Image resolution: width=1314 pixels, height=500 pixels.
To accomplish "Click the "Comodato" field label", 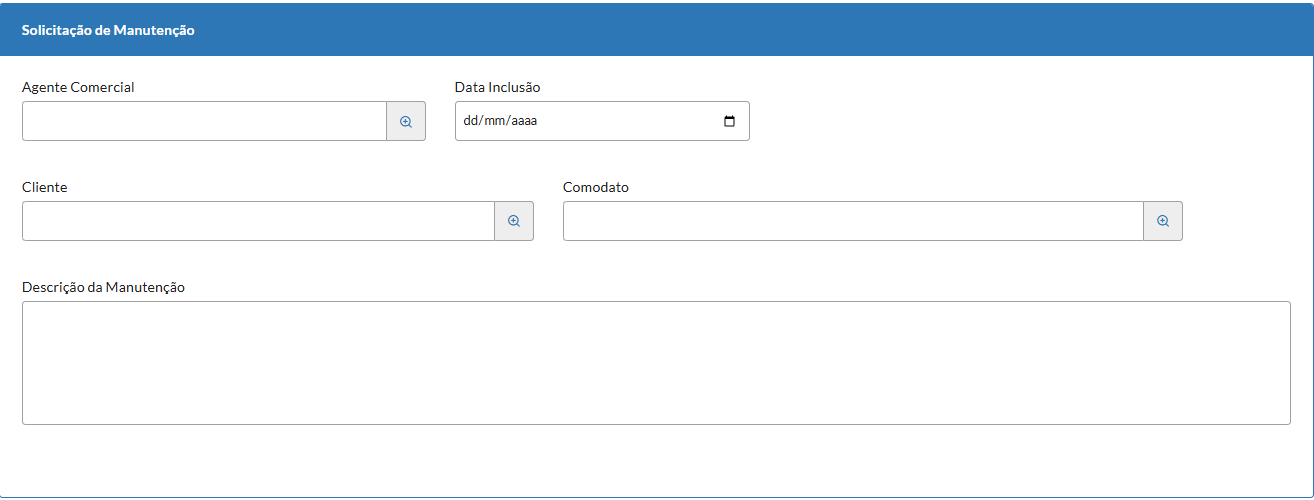I will click(x=596, y=187).
